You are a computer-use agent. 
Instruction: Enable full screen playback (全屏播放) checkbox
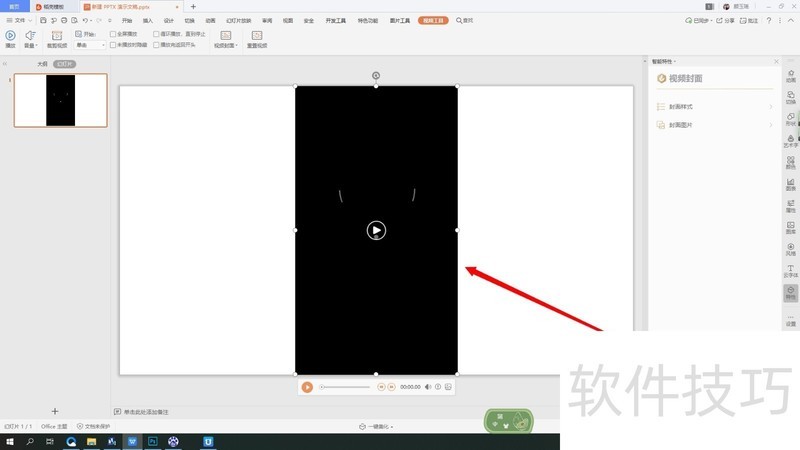pyautogui.click(x=113, y=33)
